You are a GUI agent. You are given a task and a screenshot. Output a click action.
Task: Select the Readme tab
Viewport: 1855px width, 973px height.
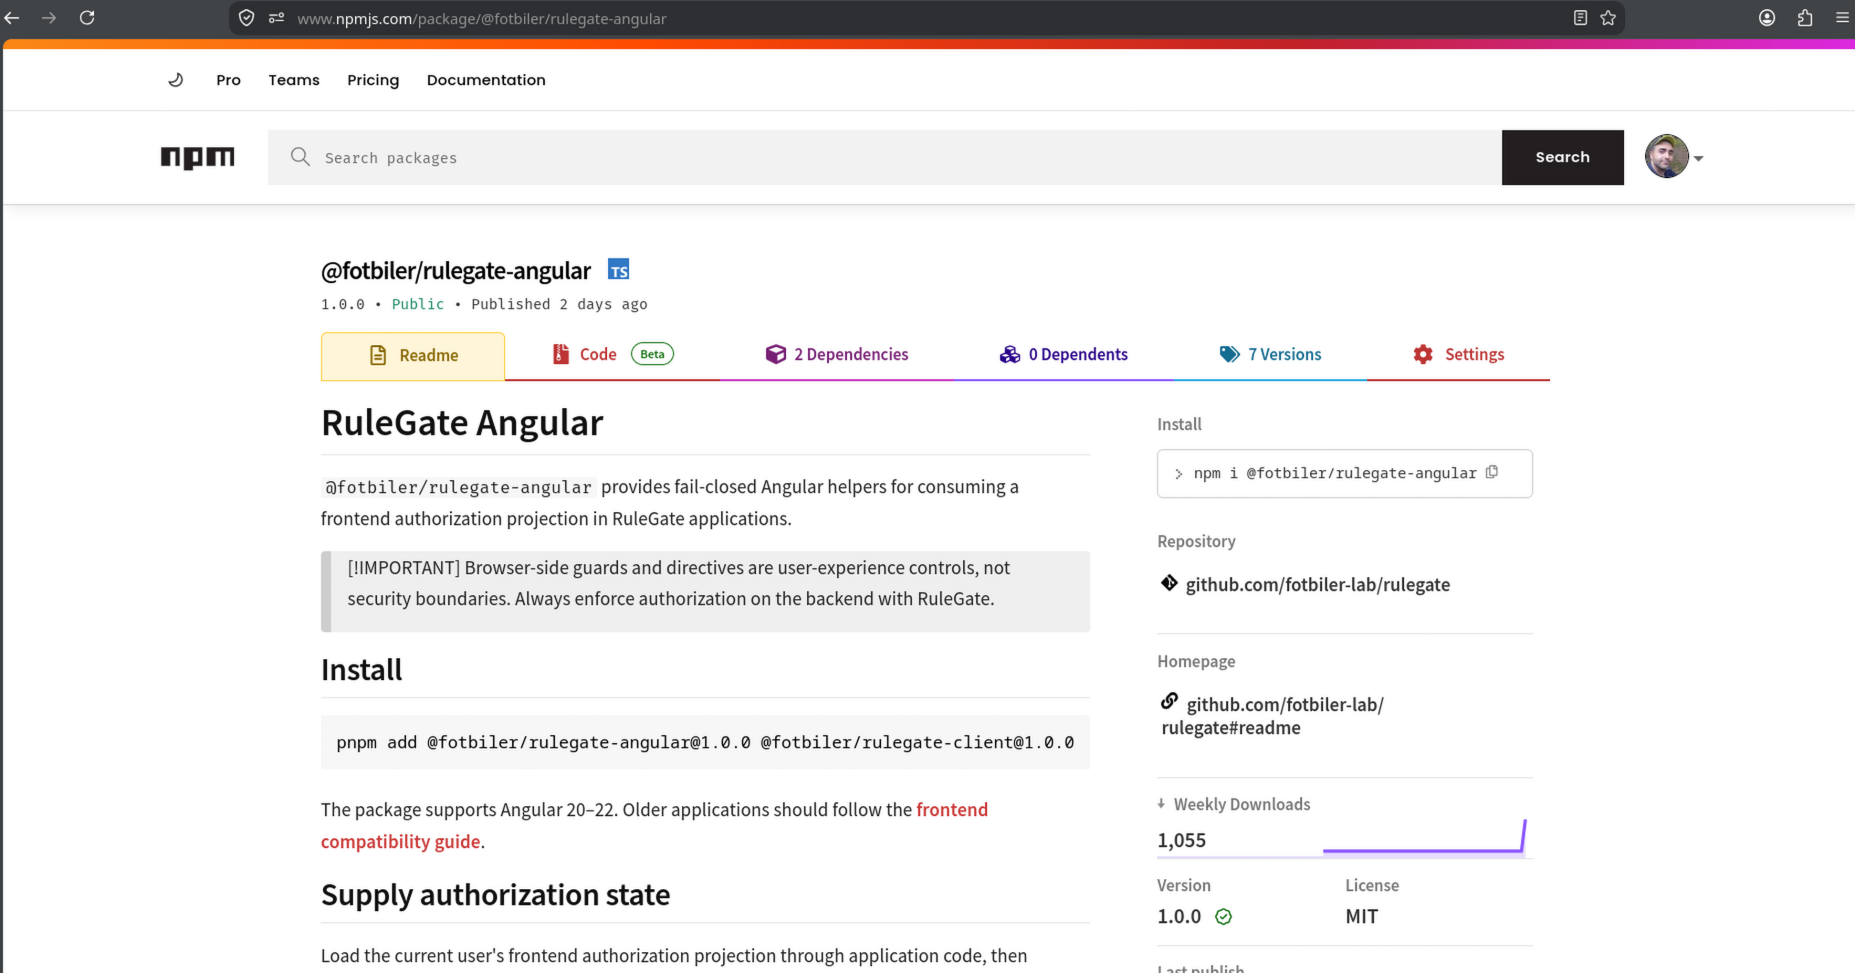pos(413,356)
